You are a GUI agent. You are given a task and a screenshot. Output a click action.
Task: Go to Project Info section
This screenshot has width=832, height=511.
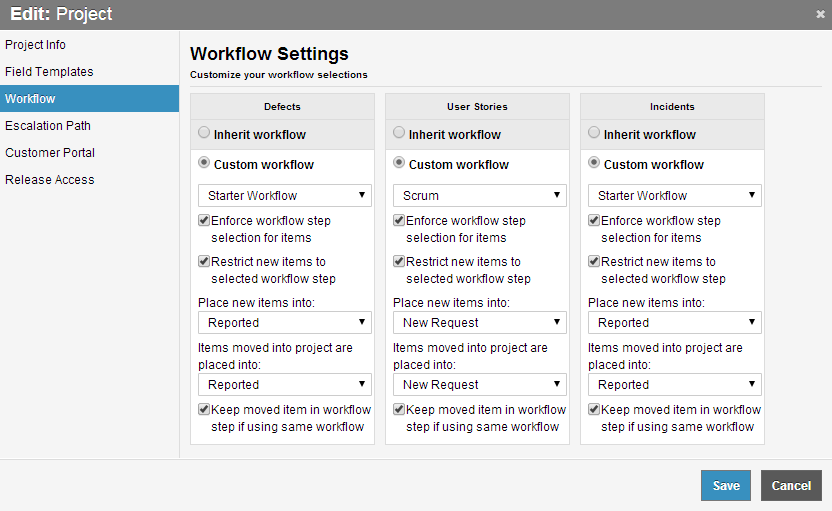tap(36, 45)
